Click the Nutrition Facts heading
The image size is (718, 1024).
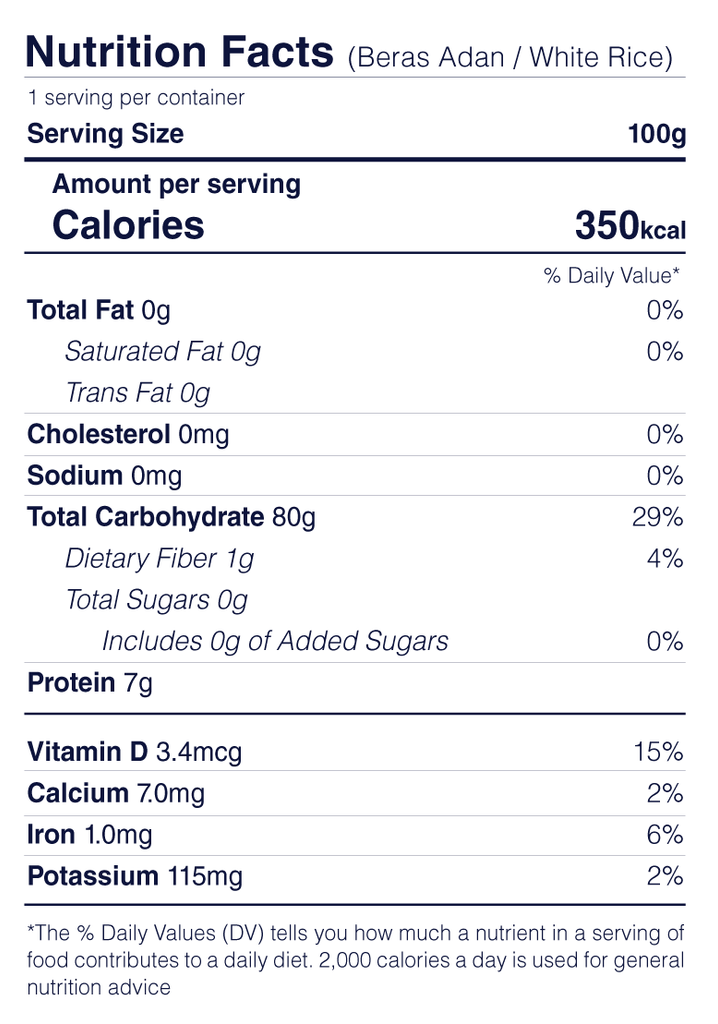coord(179,50)
